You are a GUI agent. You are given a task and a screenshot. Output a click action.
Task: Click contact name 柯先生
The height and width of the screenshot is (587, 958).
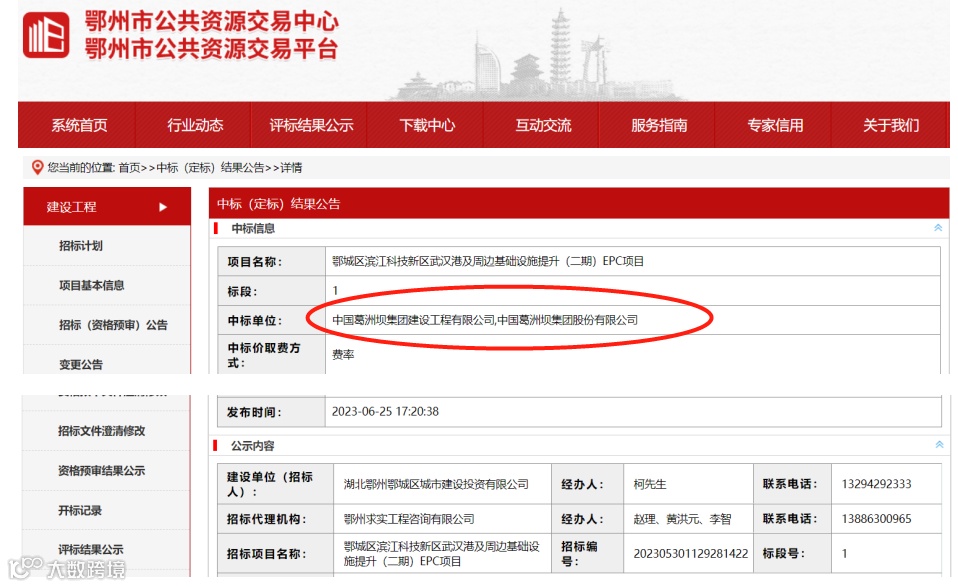649,484
